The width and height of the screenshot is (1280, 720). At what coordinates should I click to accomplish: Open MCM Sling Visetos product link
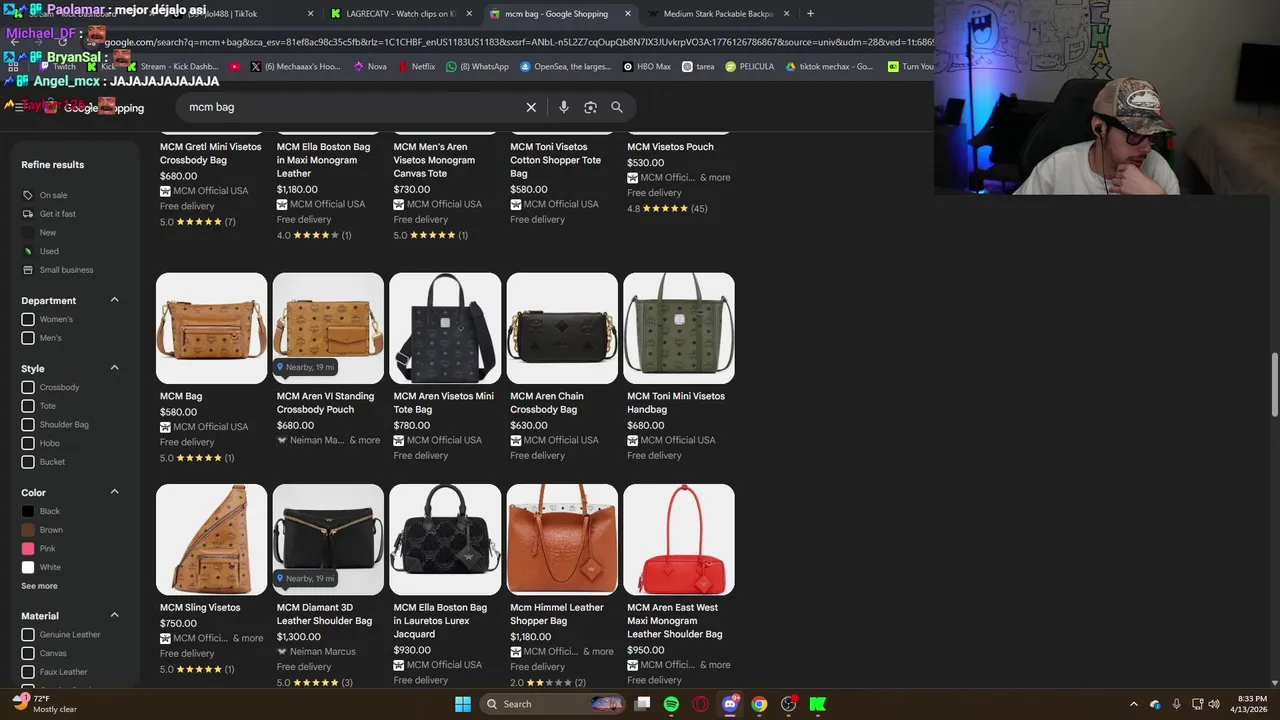click(x=200, y=607)
